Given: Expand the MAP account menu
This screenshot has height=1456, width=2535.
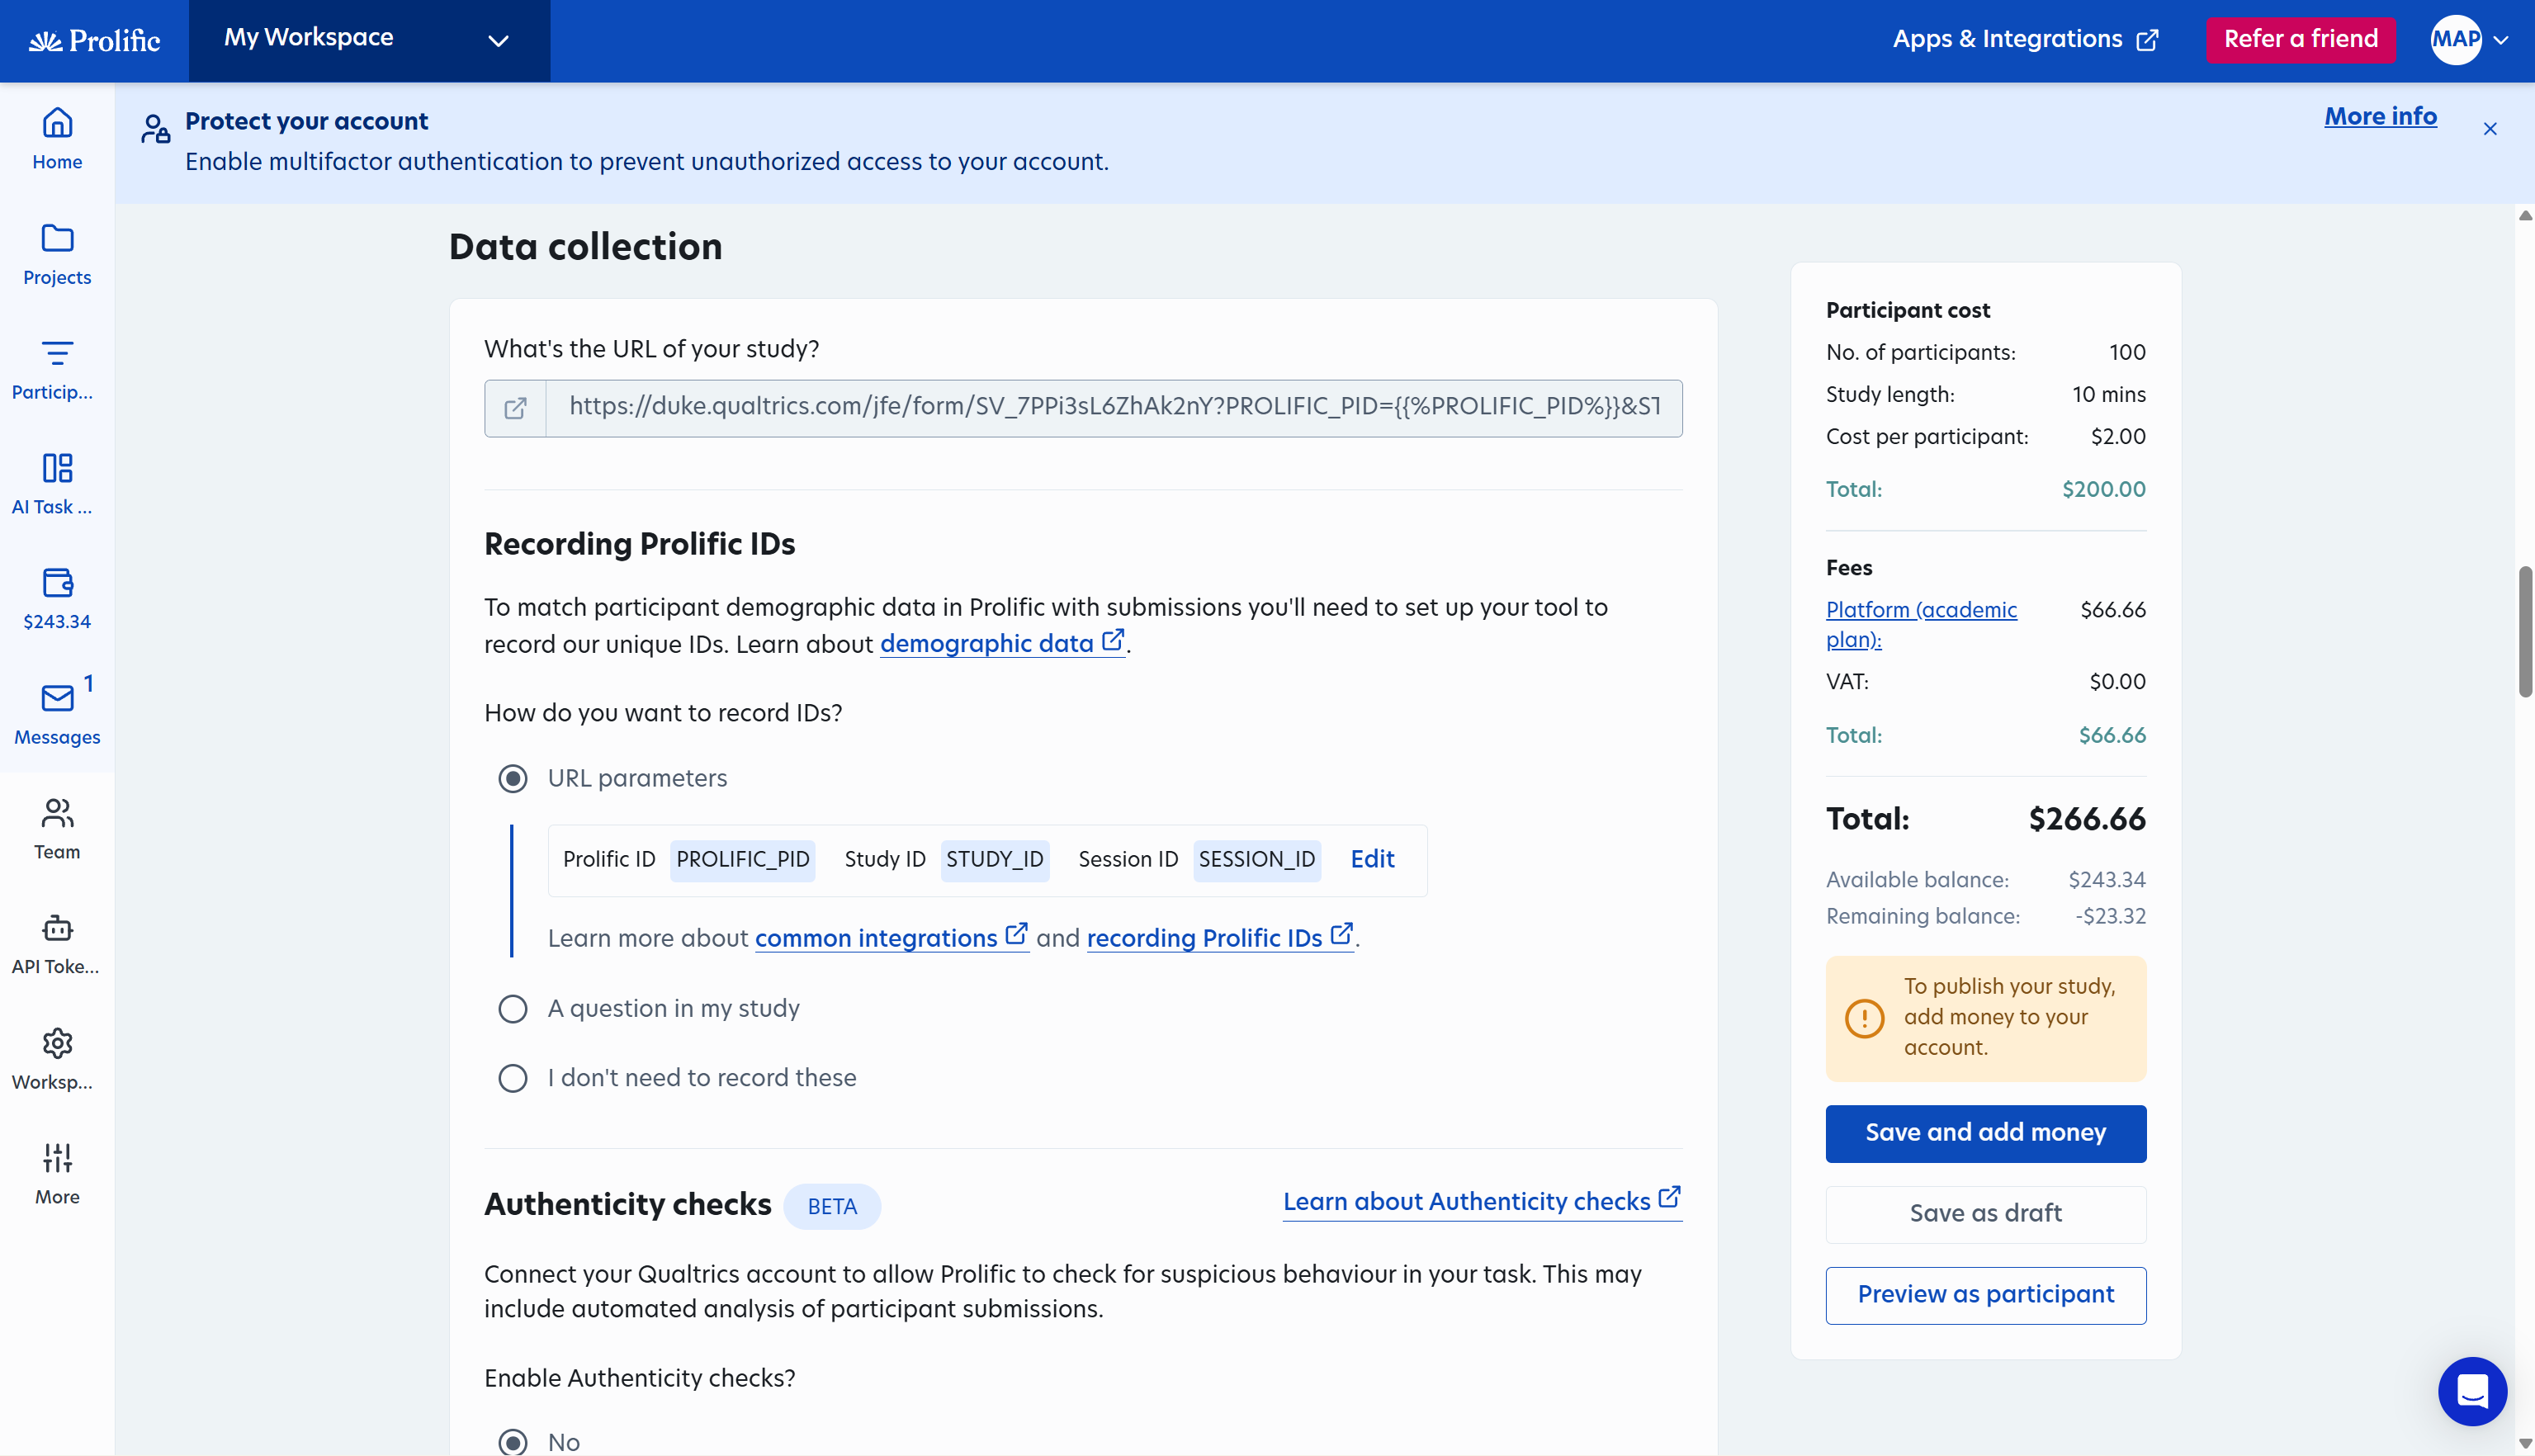Looking at the screenshot, I should (2468, 40).
